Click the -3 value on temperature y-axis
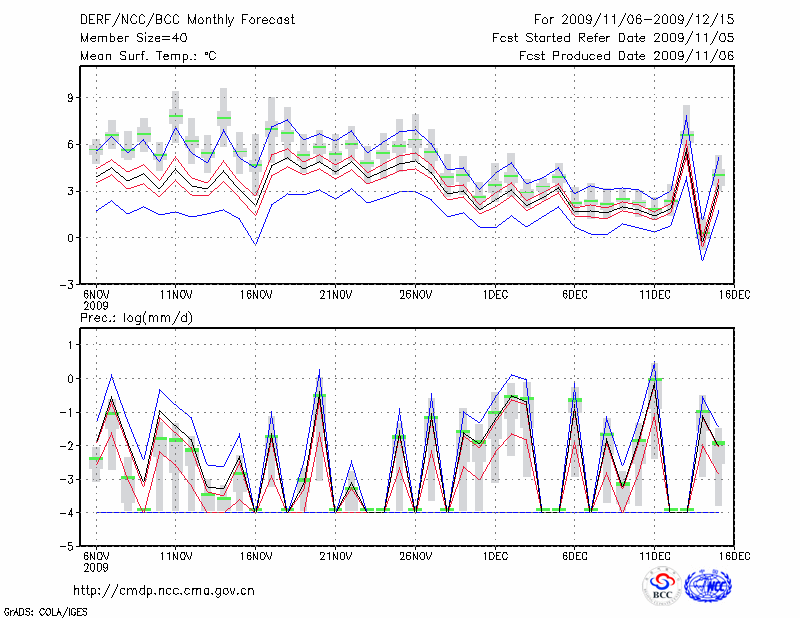800x618 pixels. click(x=69, y=284)
